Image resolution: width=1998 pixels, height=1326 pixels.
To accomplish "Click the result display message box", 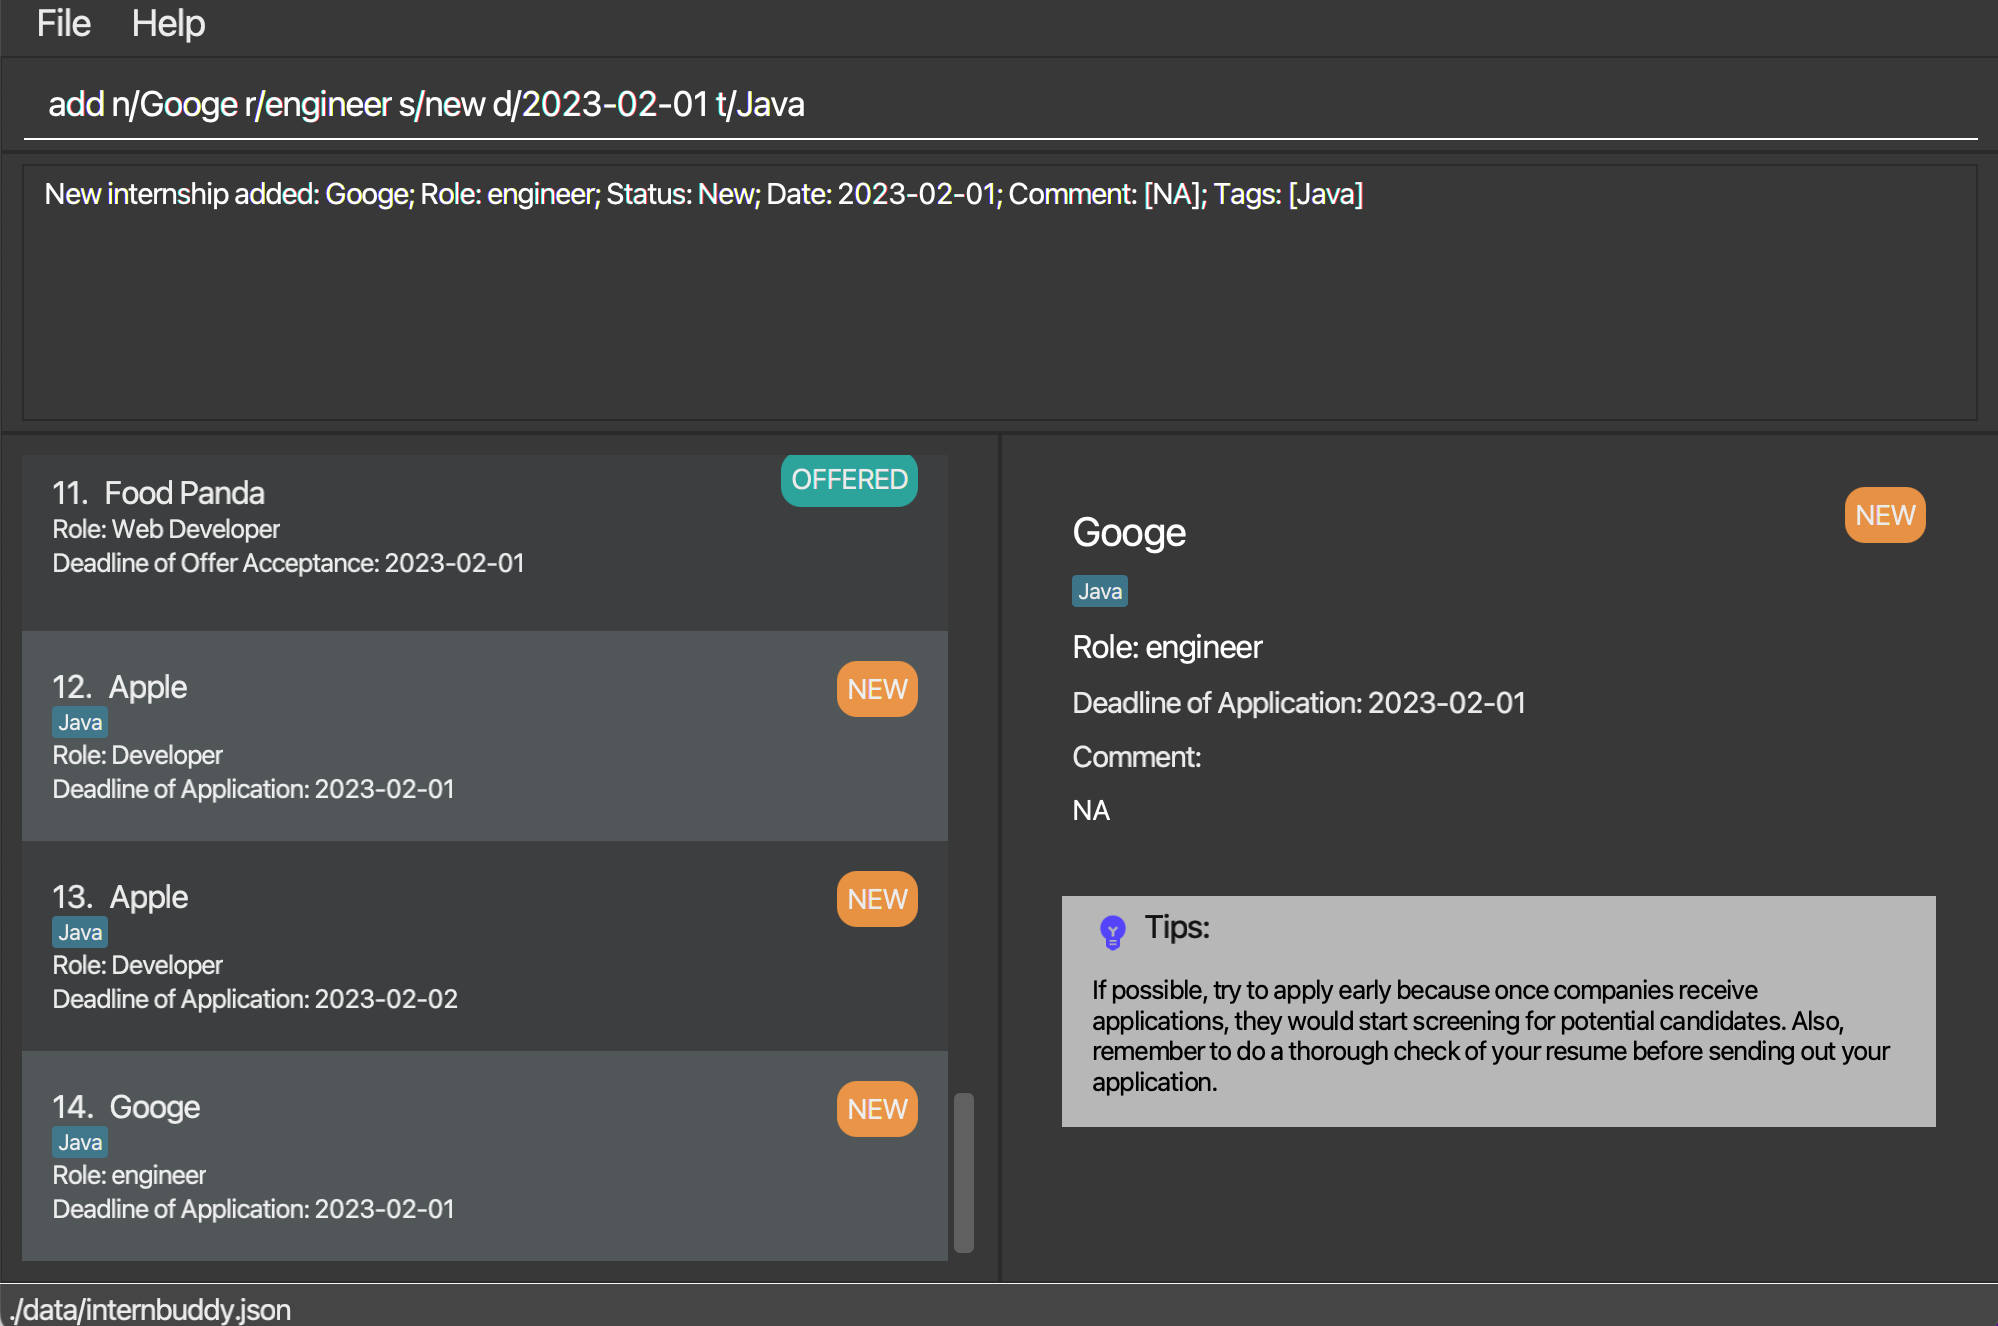I will click(1000, 292).
